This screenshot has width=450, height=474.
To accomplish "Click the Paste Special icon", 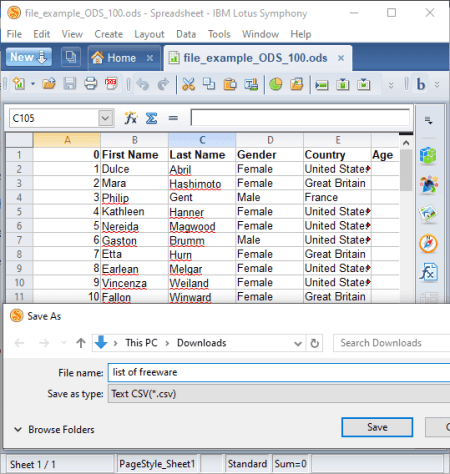I will [x=251, y=84].
